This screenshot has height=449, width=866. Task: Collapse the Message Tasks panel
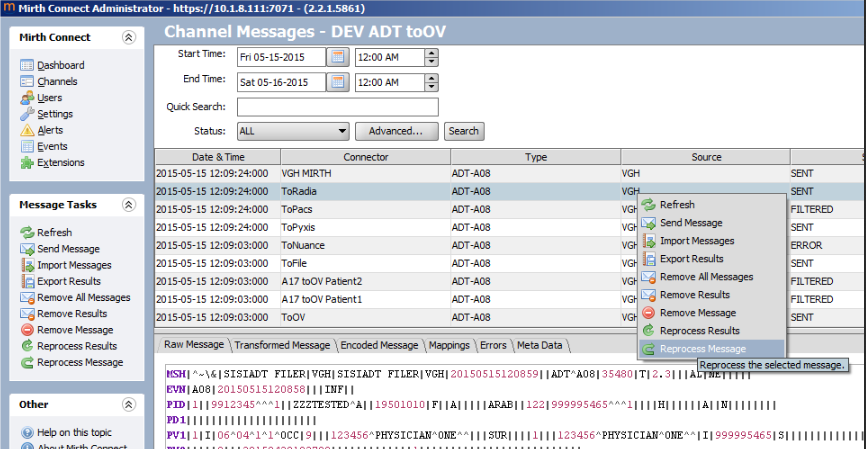click(x=129, y=205)
